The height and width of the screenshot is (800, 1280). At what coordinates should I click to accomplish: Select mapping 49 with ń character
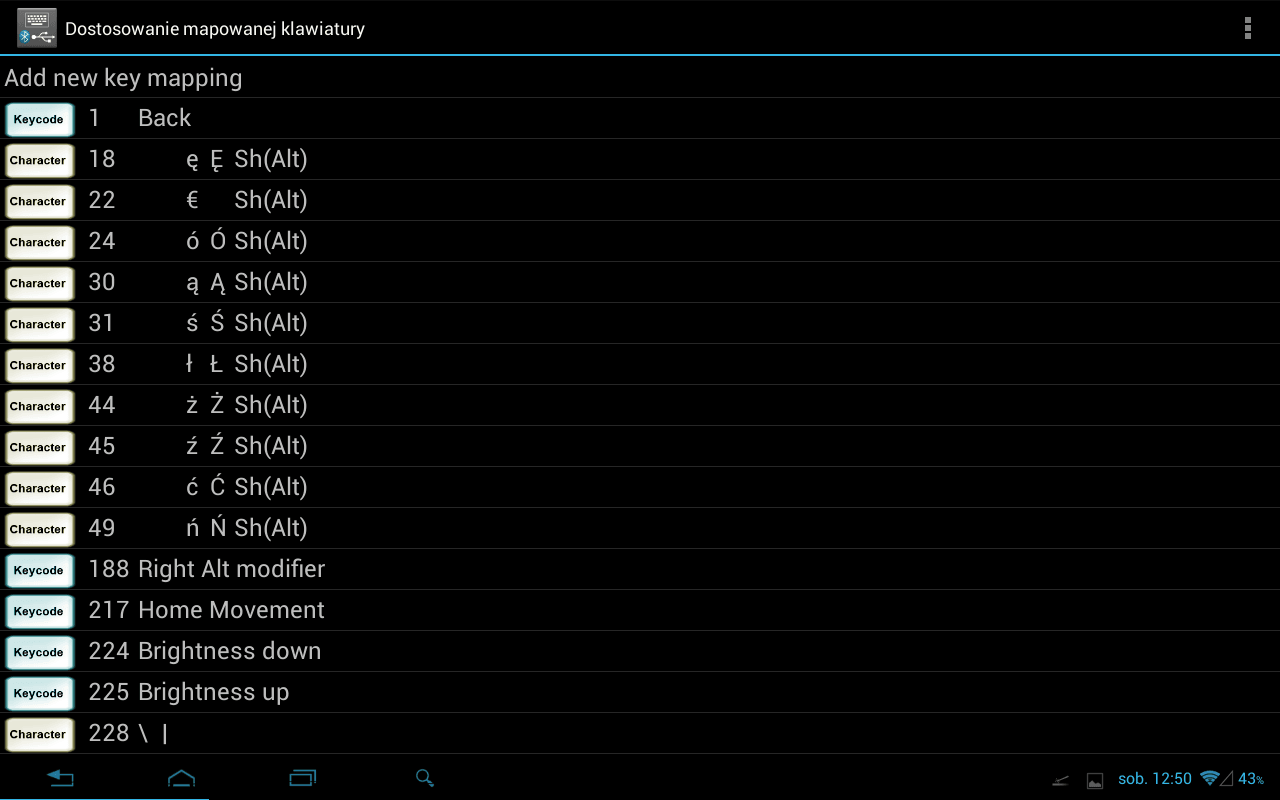coord(640,528)
